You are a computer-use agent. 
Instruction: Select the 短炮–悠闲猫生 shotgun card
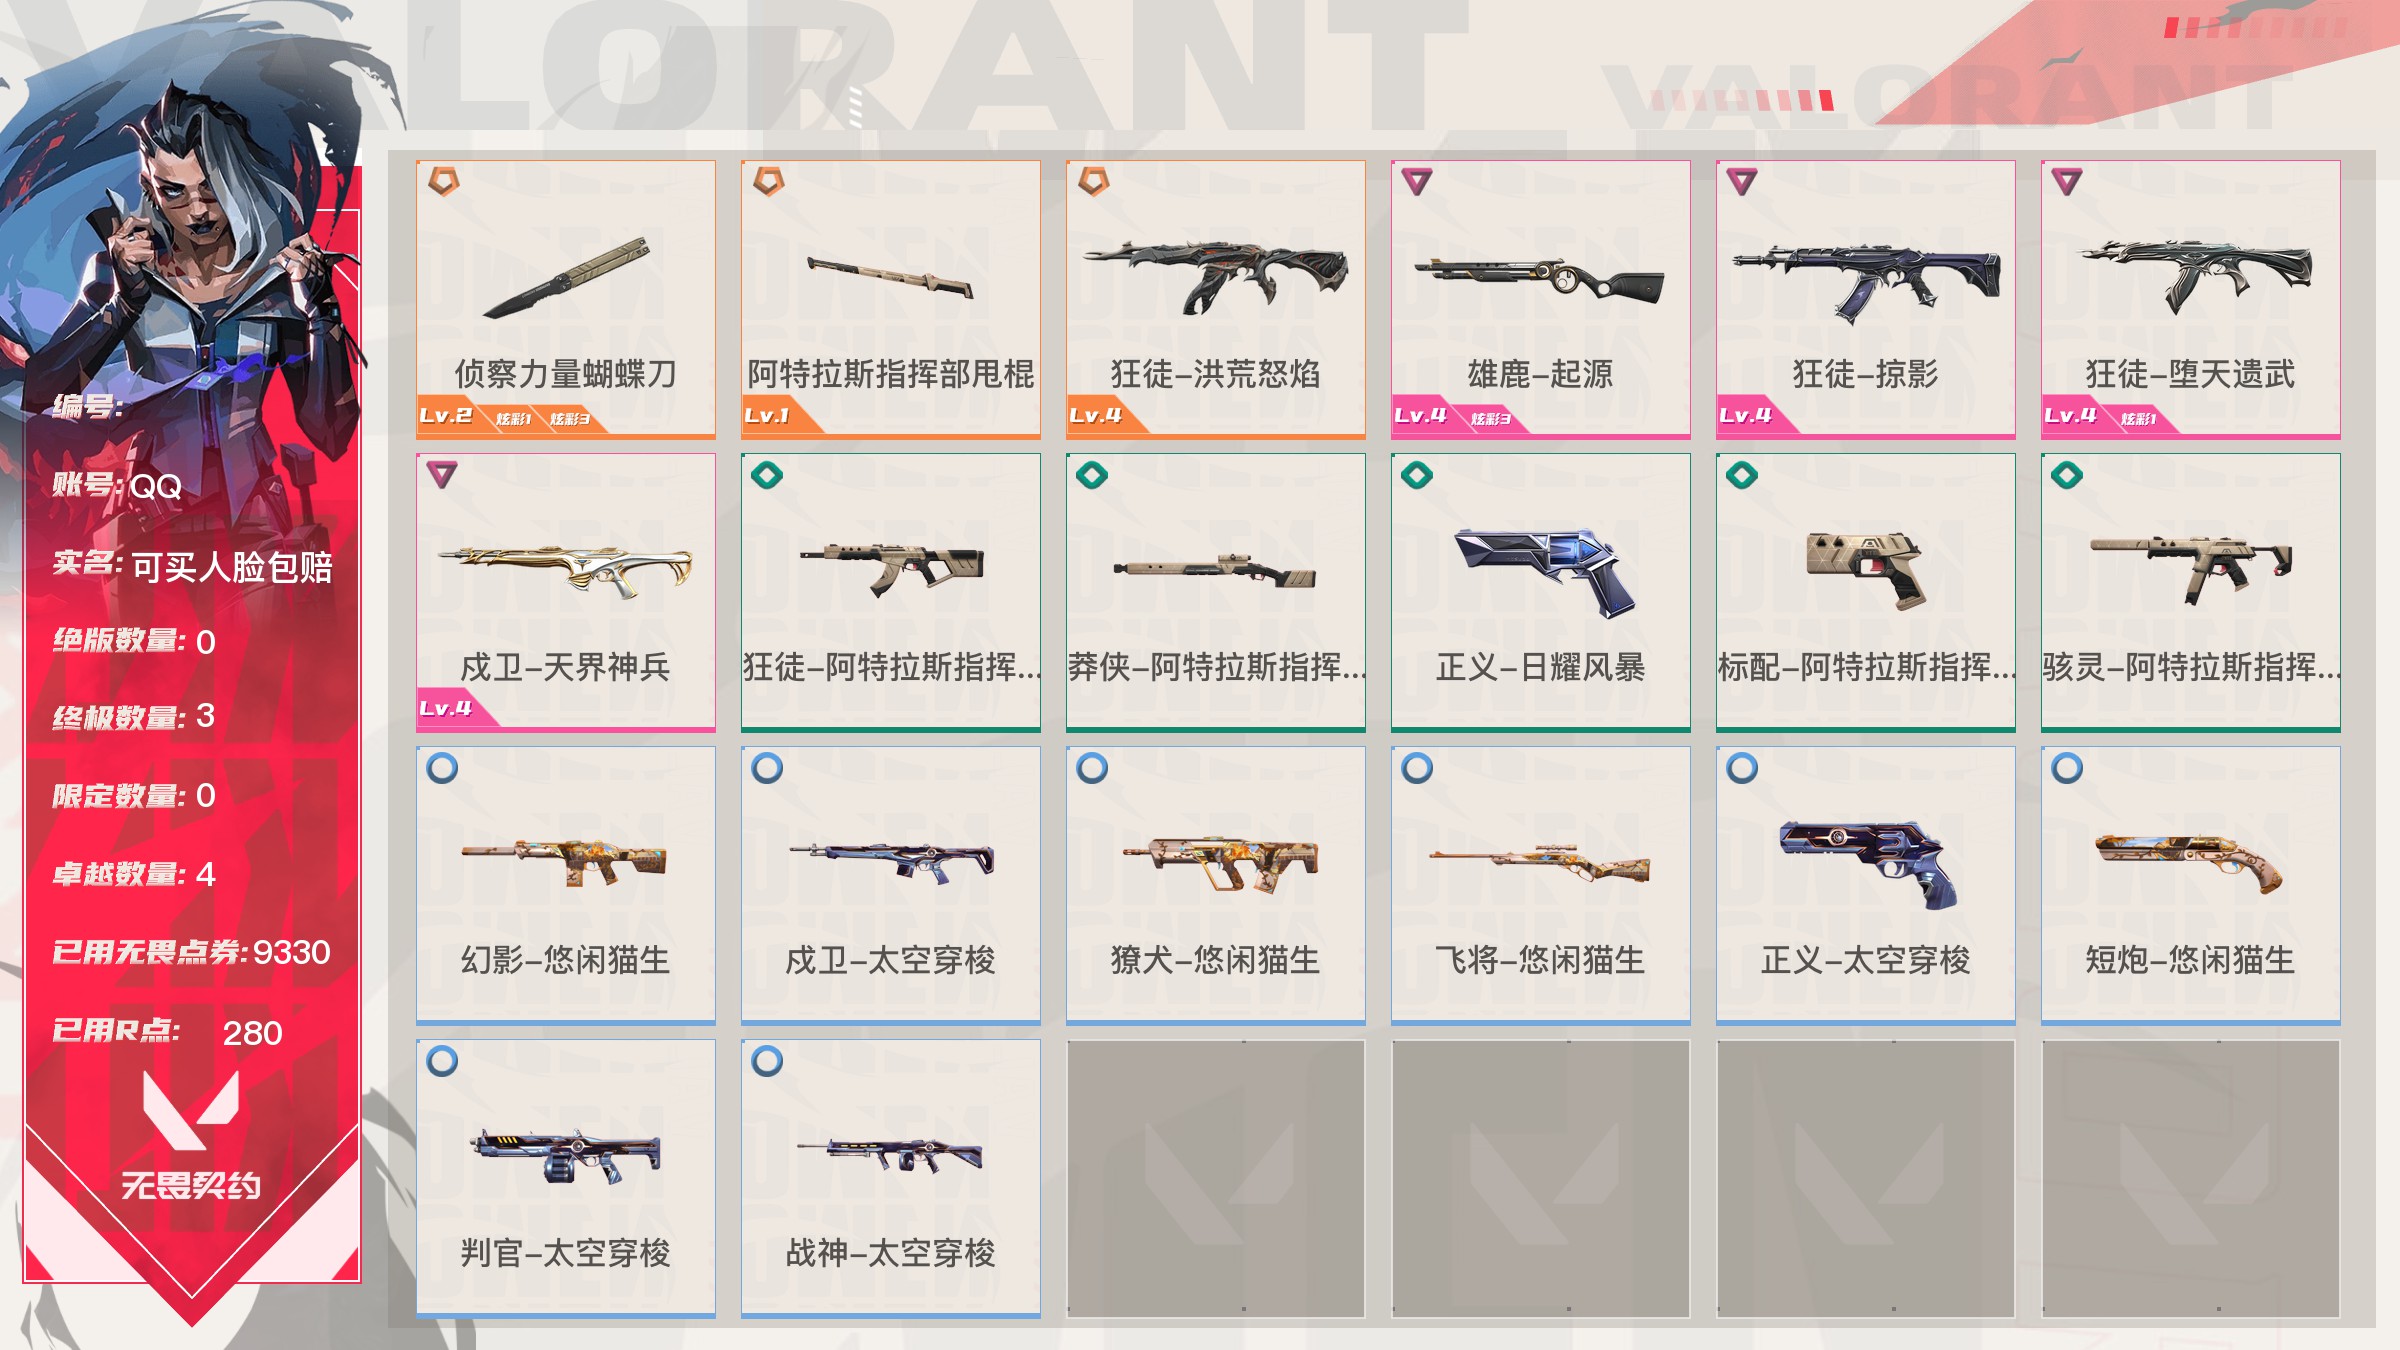click(x=2191, y=885)
